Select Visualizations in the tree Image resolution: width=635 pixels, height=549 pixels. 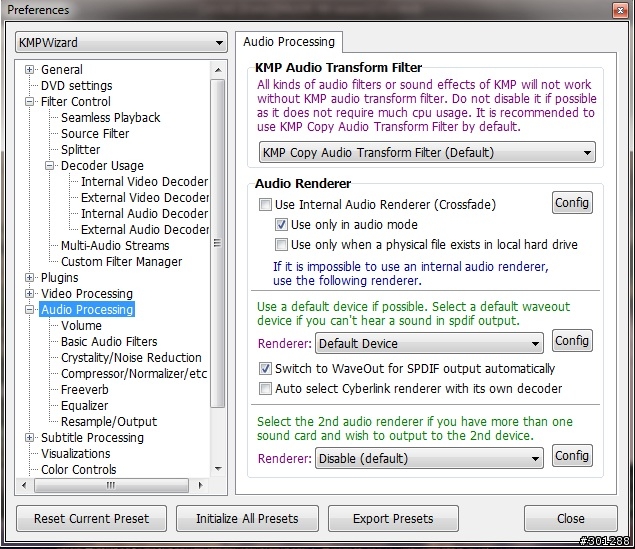[x=76, y=453]
